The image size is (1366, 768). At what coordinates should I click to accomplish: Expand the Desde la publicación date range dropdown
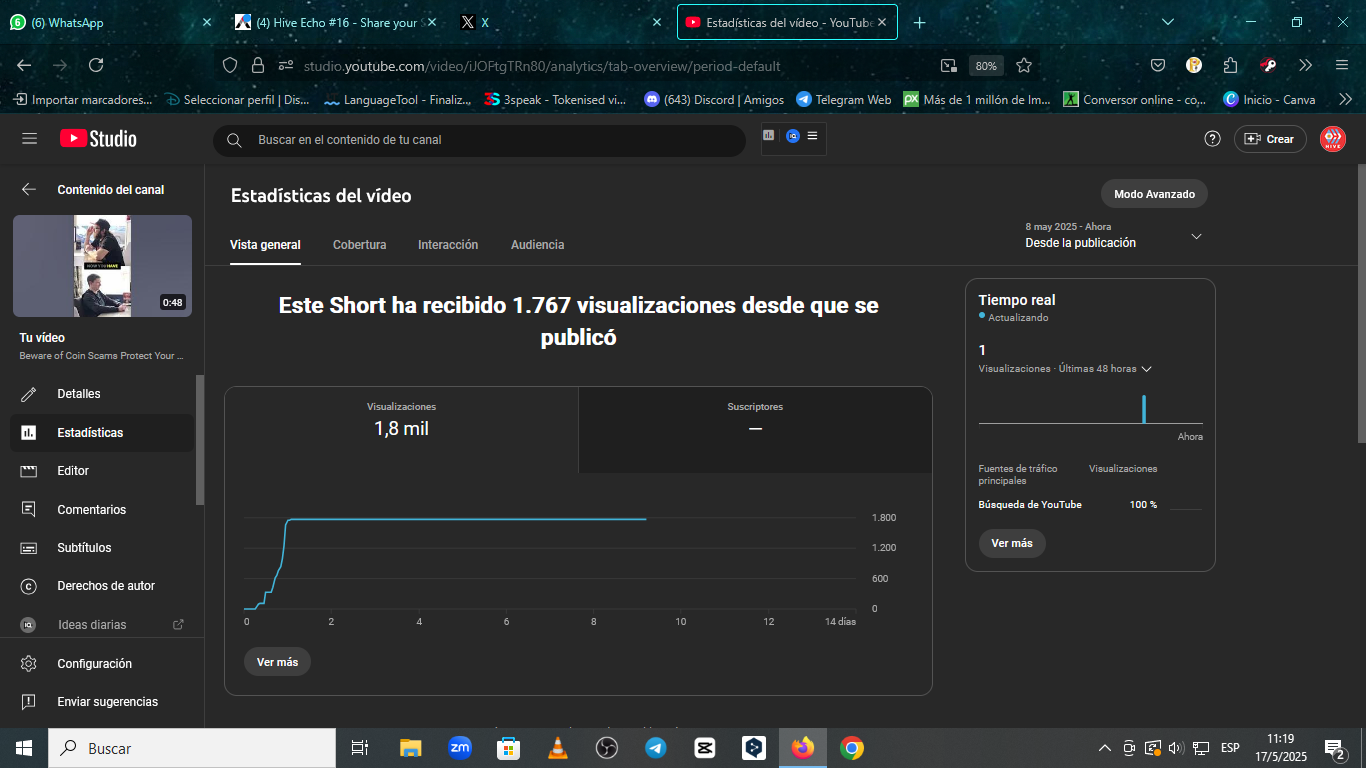[1114, 236]
